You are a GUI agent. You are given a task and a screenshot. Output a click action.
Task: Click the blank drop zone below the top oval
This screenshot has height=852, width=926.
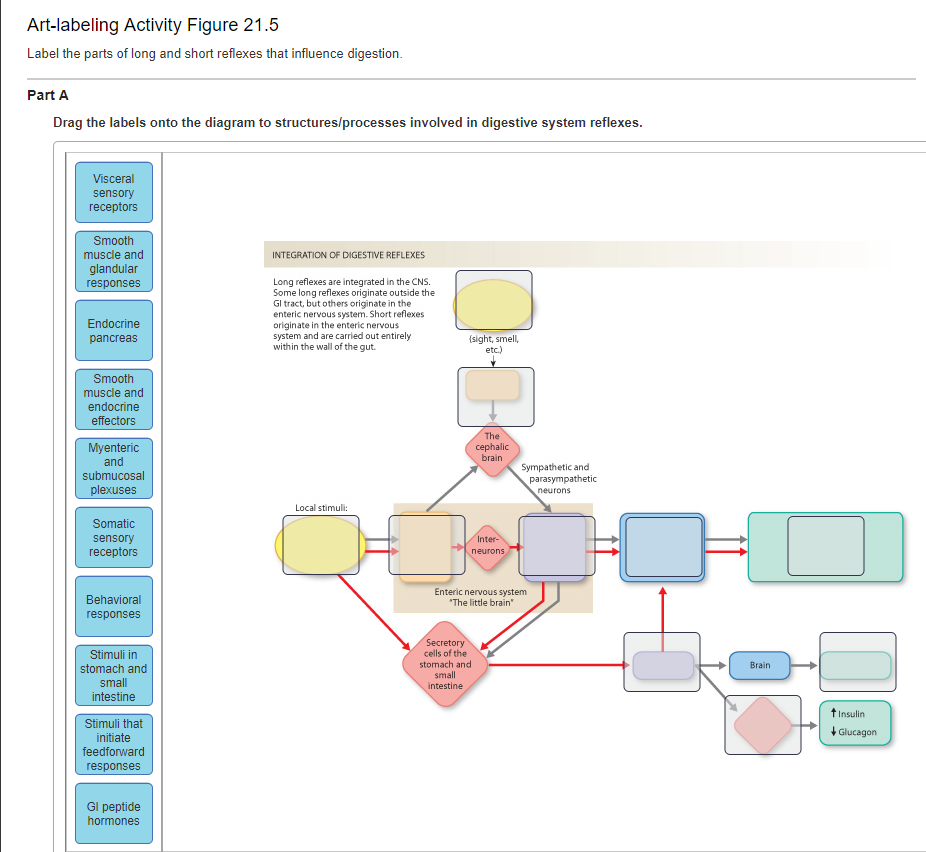494,396
